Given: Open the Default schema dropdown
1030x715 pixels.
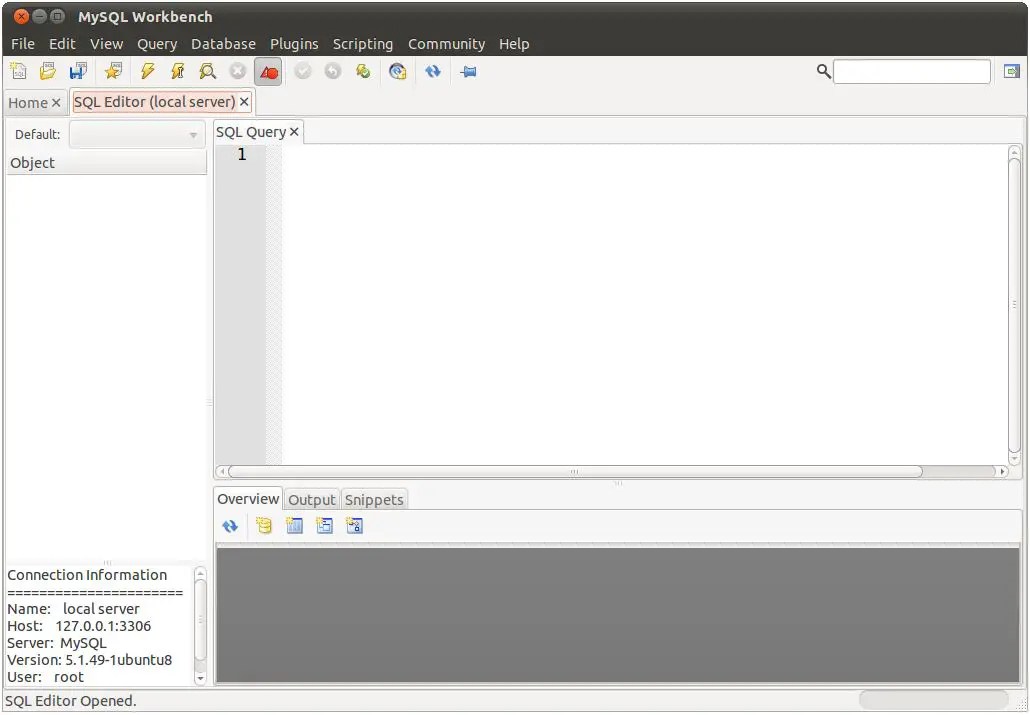Looking at the screenshot, I should point(137,135).
